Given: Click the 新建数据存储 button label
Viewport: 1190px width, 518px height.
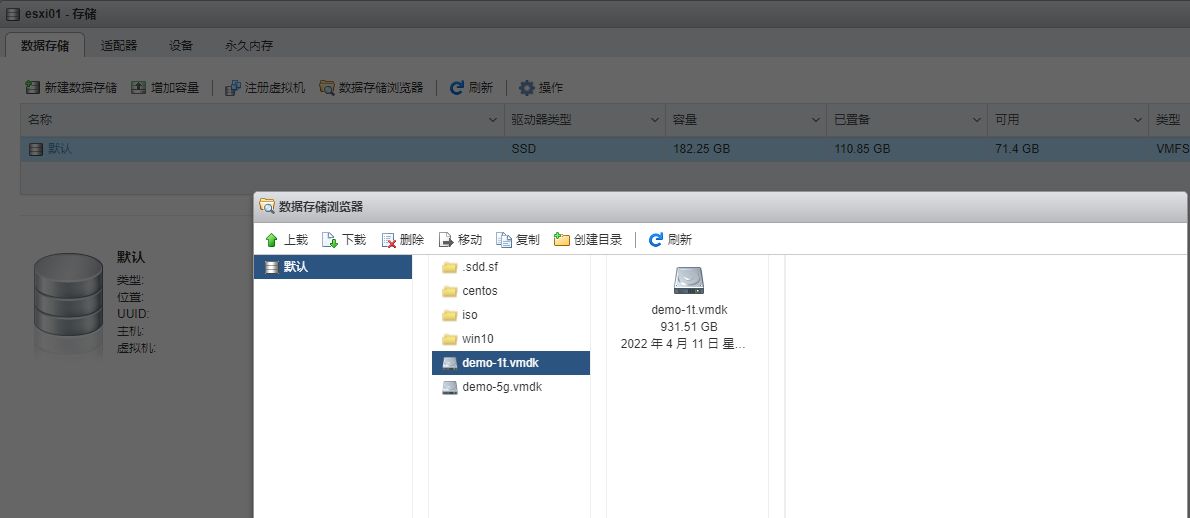Looking at the screenshot, I should click(80, 88).
